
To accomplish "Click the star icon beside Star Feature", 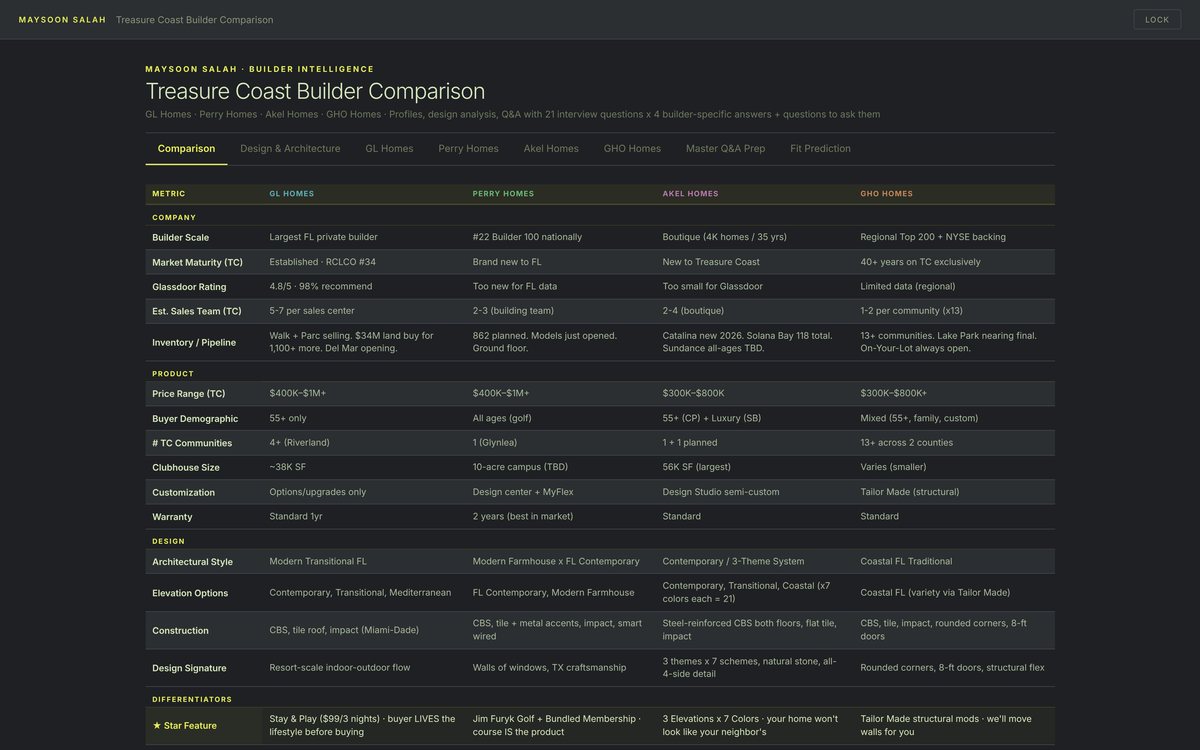I will 157,726.
